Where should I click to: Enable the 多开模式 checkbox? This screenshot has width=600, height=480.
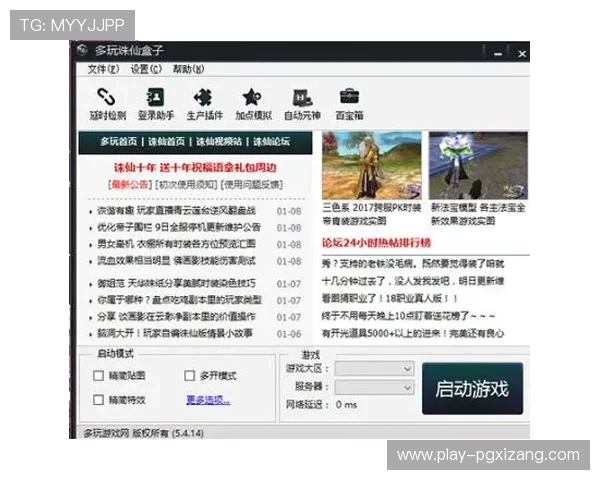coord(189,376)
